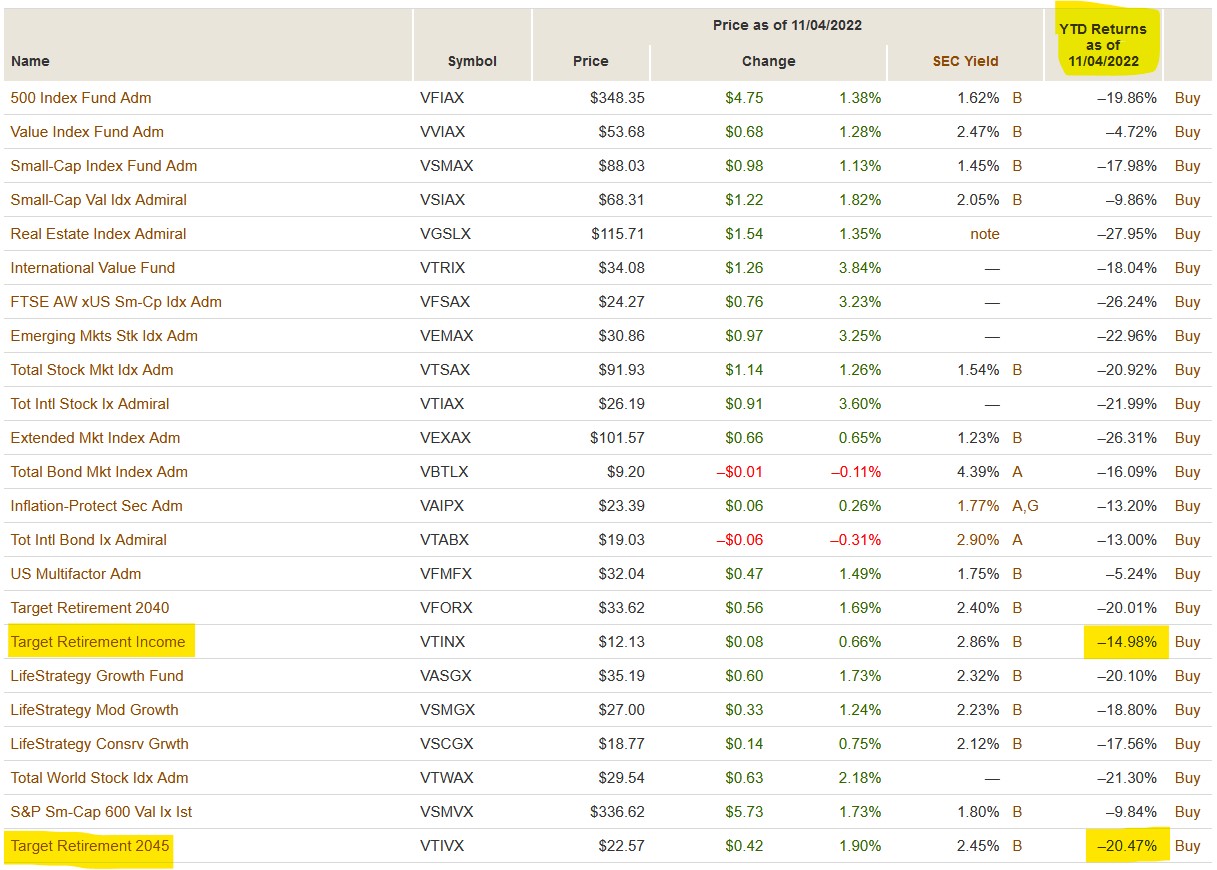Click Buy for Real Estate Index Admiral
1217x870 pixels.
tap(1187, 234)
